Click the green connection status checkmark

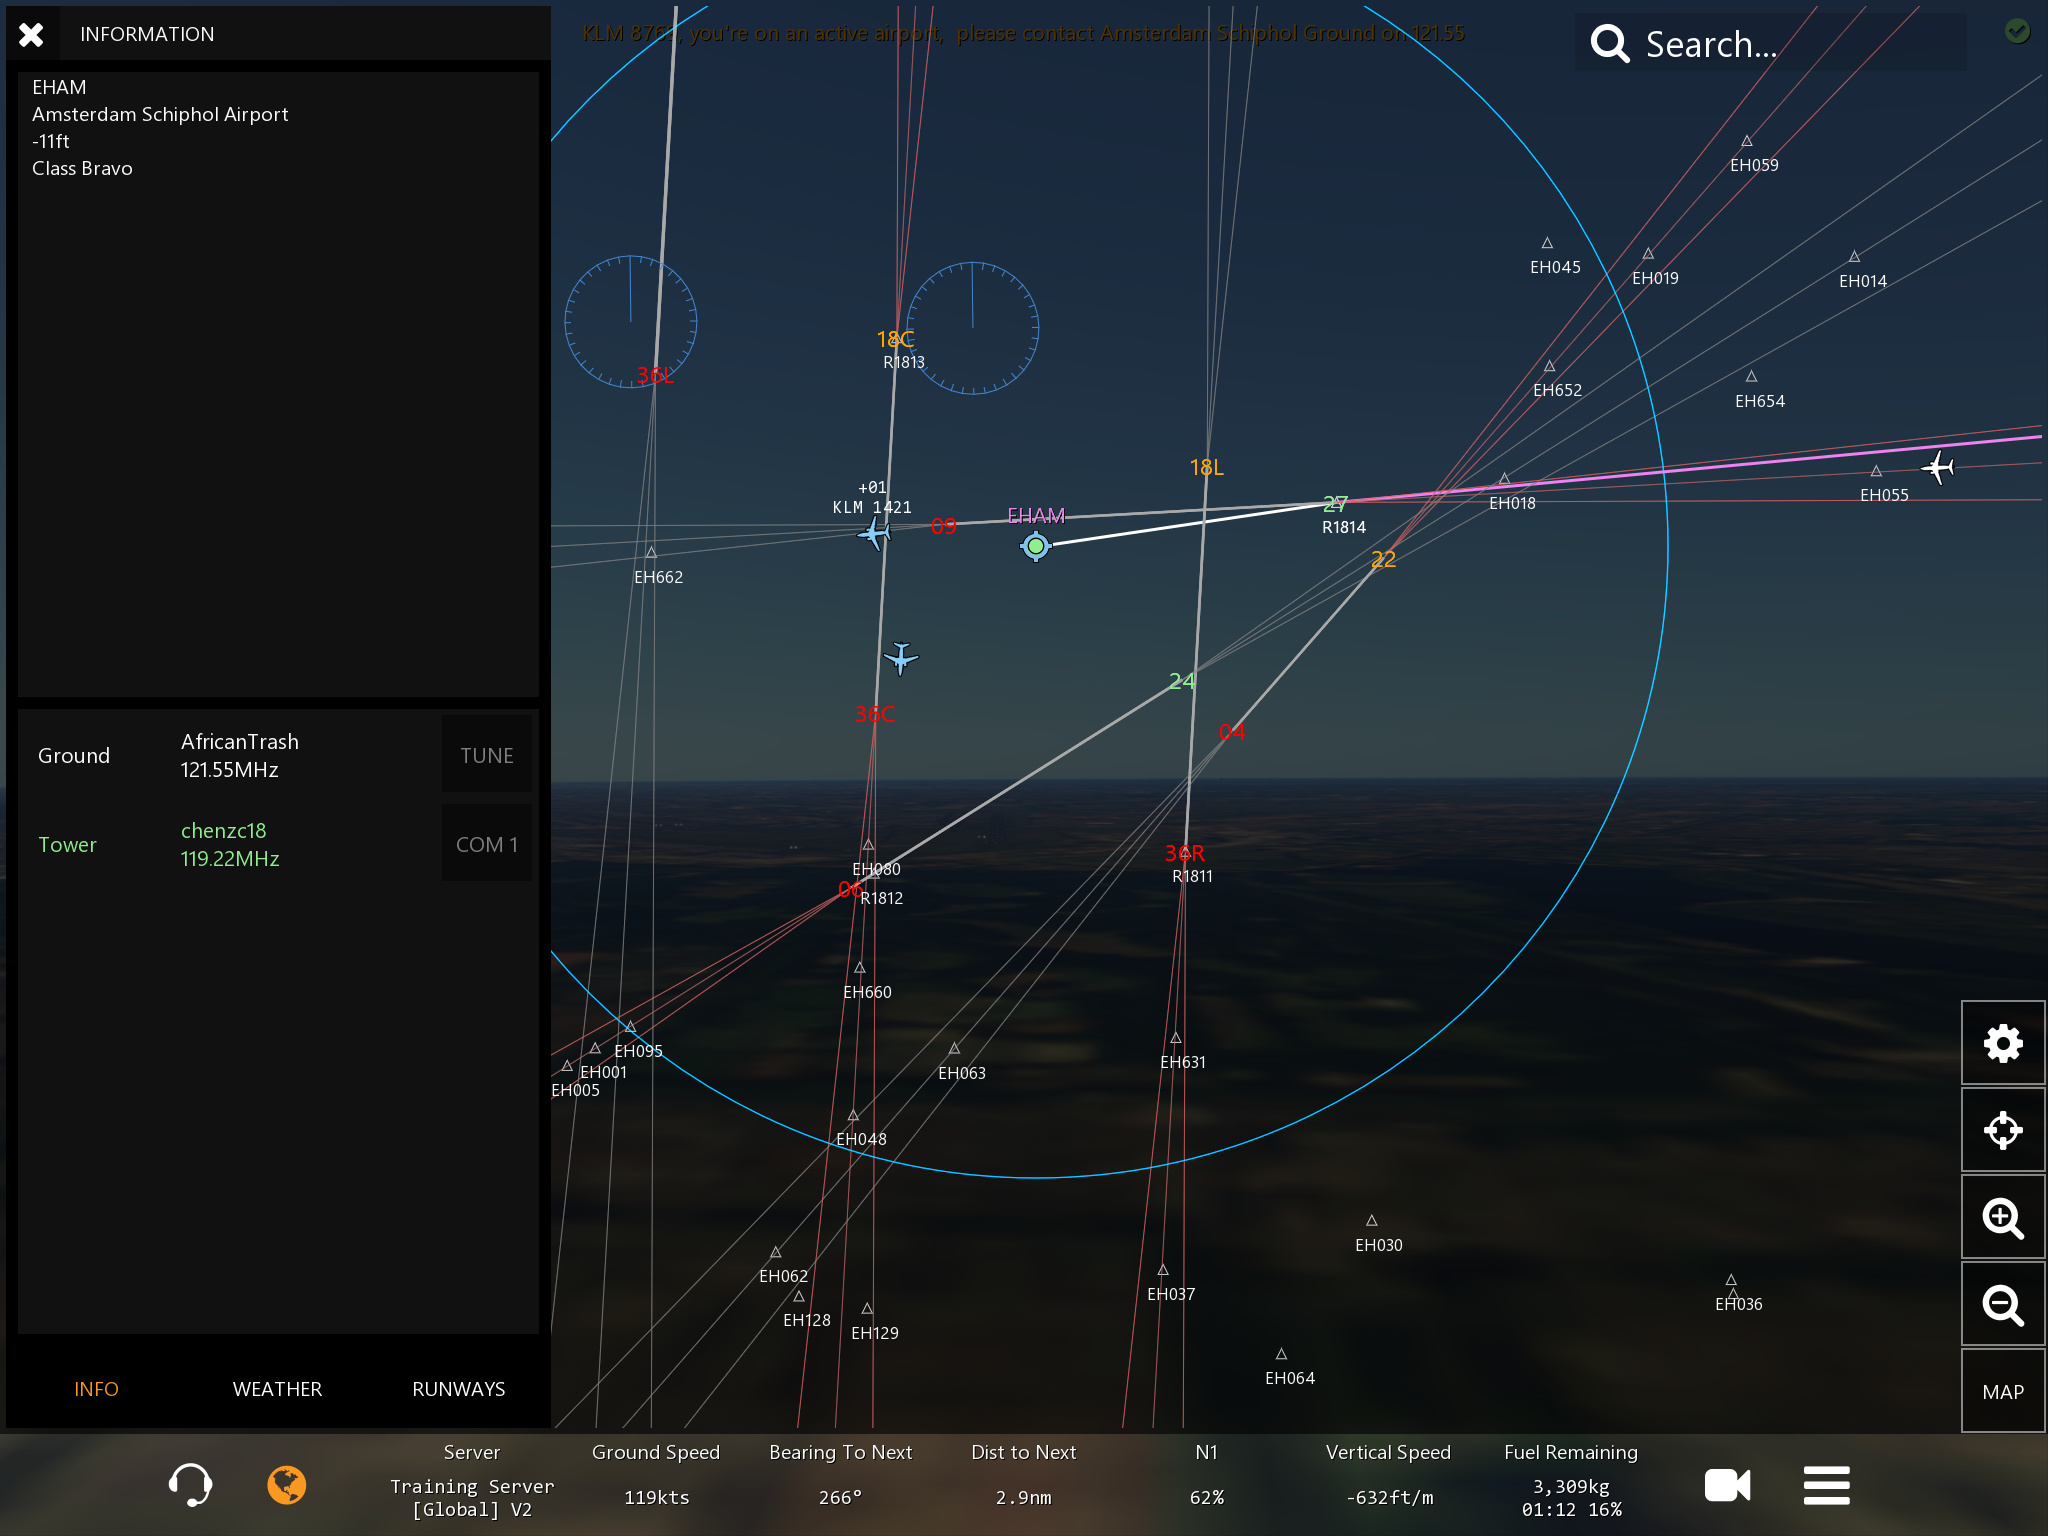click(2017, 32)
